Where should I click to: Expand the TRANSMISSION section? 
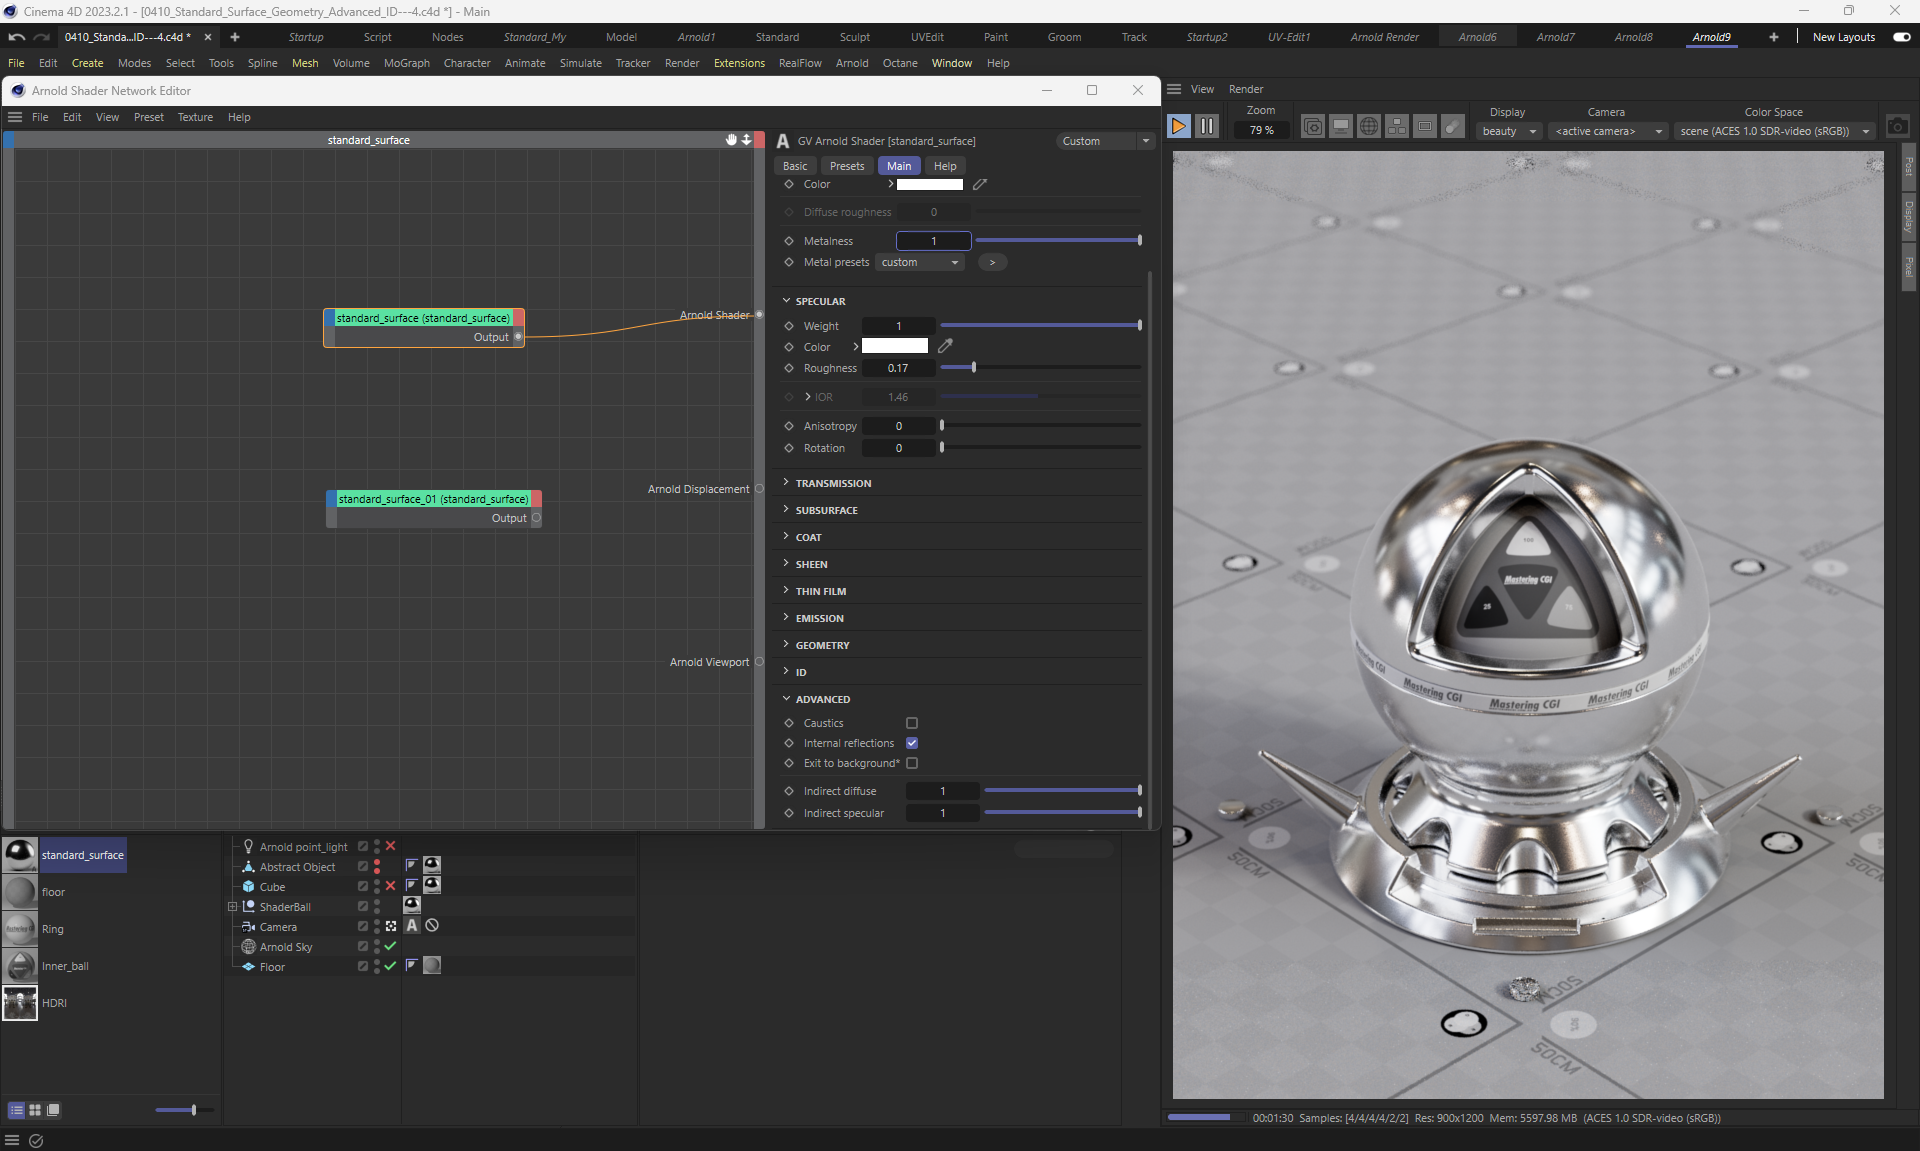pos(832,483)
